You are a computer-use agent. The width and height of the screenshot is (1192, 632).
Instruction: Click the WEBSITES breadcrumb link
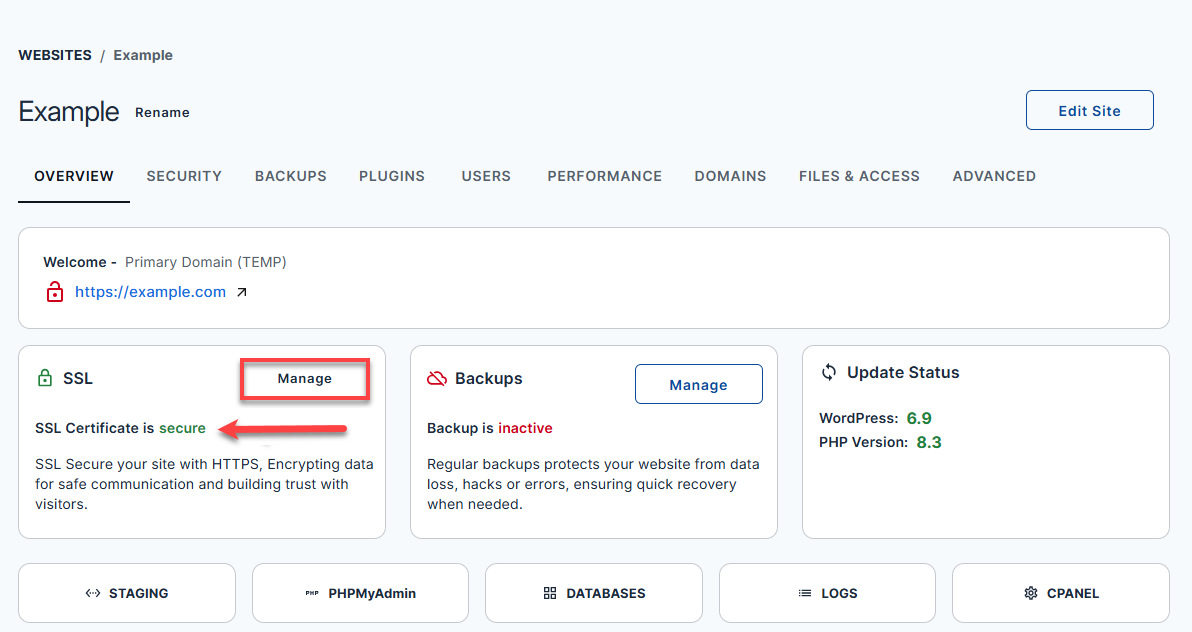(55, 56)
